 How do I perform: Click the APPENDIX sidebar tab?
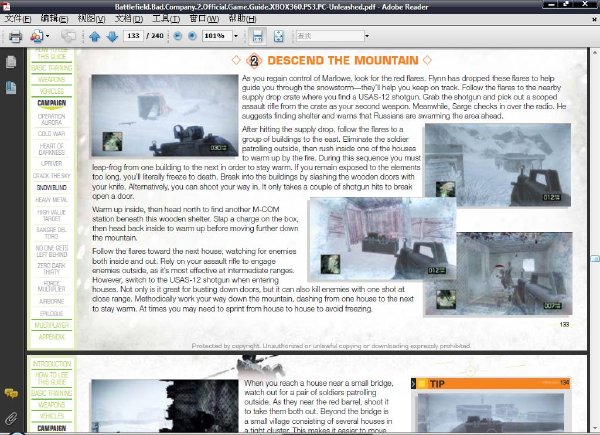point(52,337)
